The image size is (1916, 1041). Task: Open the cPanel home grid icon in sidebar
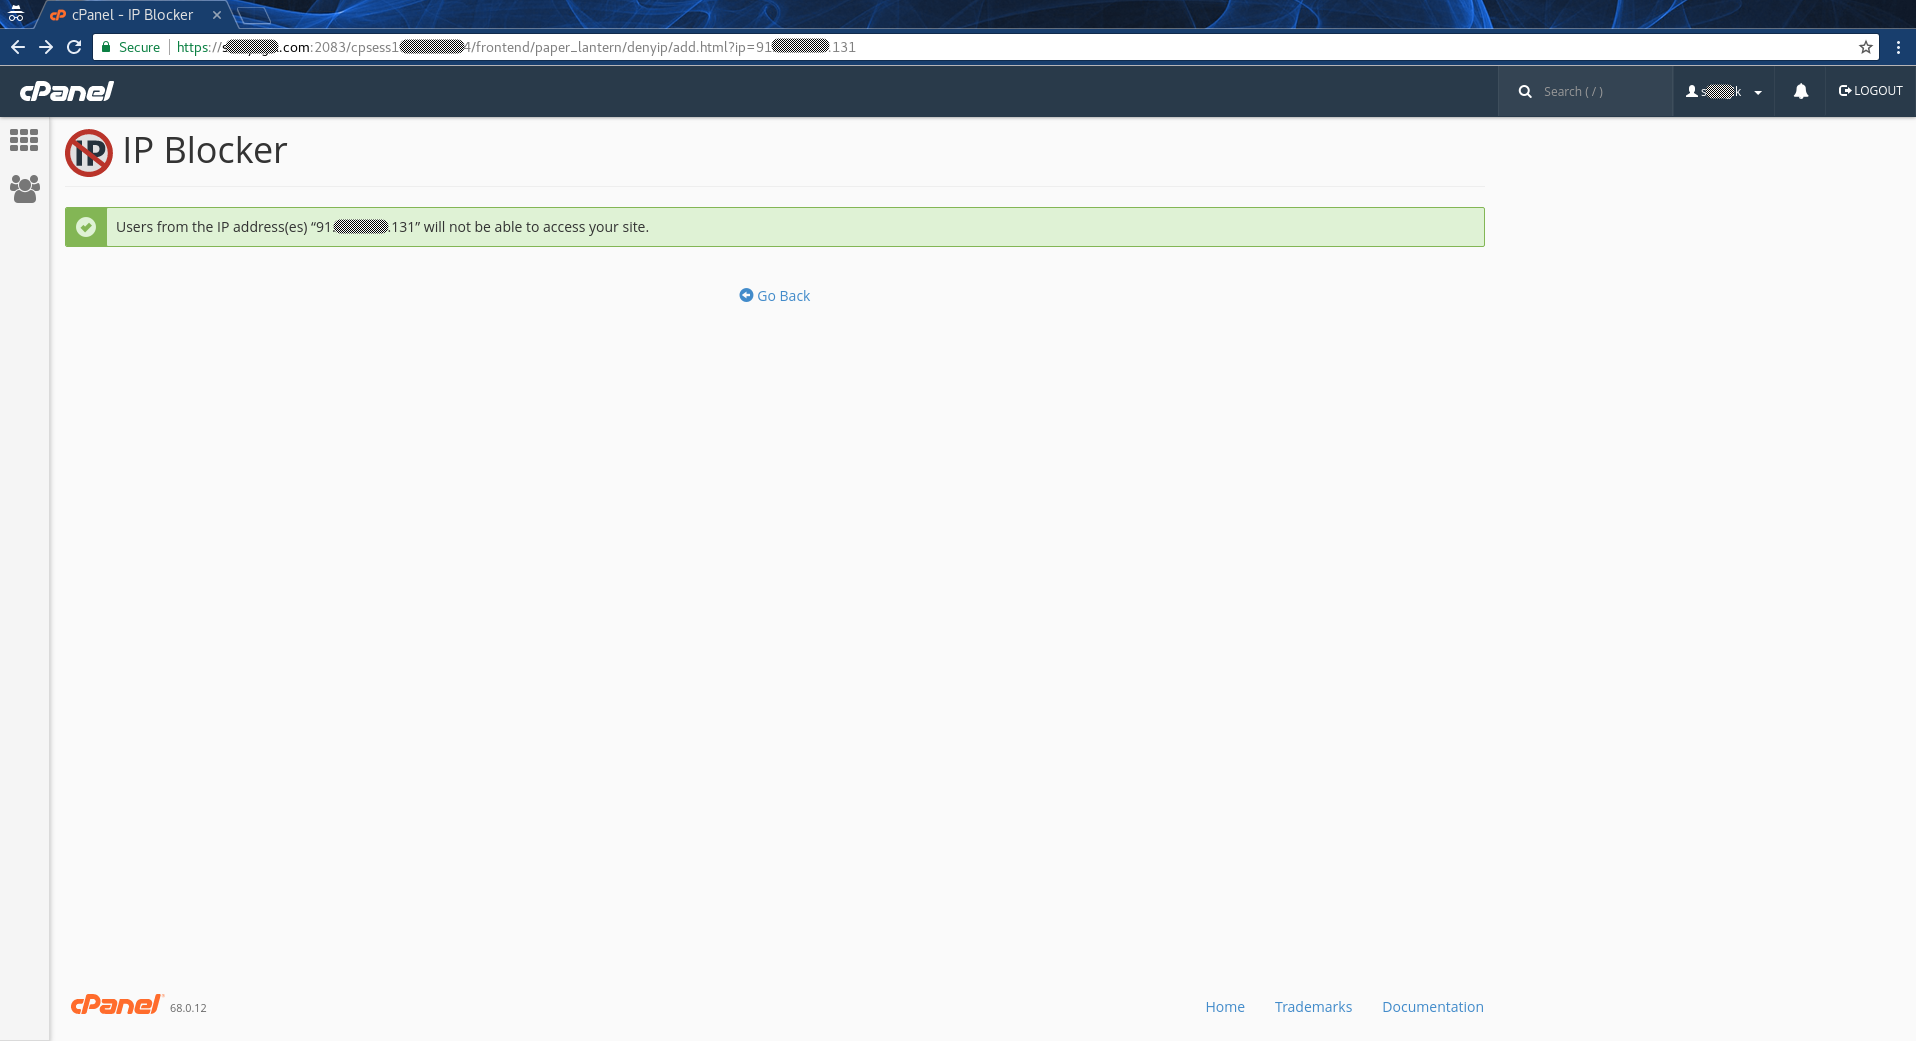tap(24, 140)
